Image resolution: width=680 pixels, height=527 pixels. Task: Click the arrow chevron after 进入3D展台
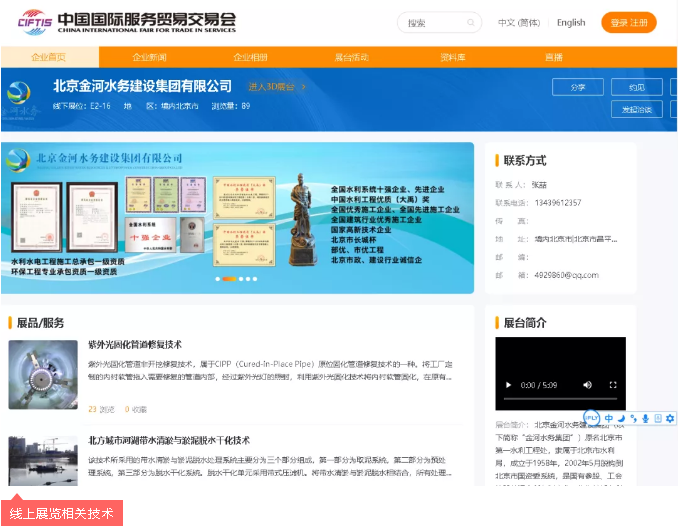pyautogui.click(x=304, y=87)
